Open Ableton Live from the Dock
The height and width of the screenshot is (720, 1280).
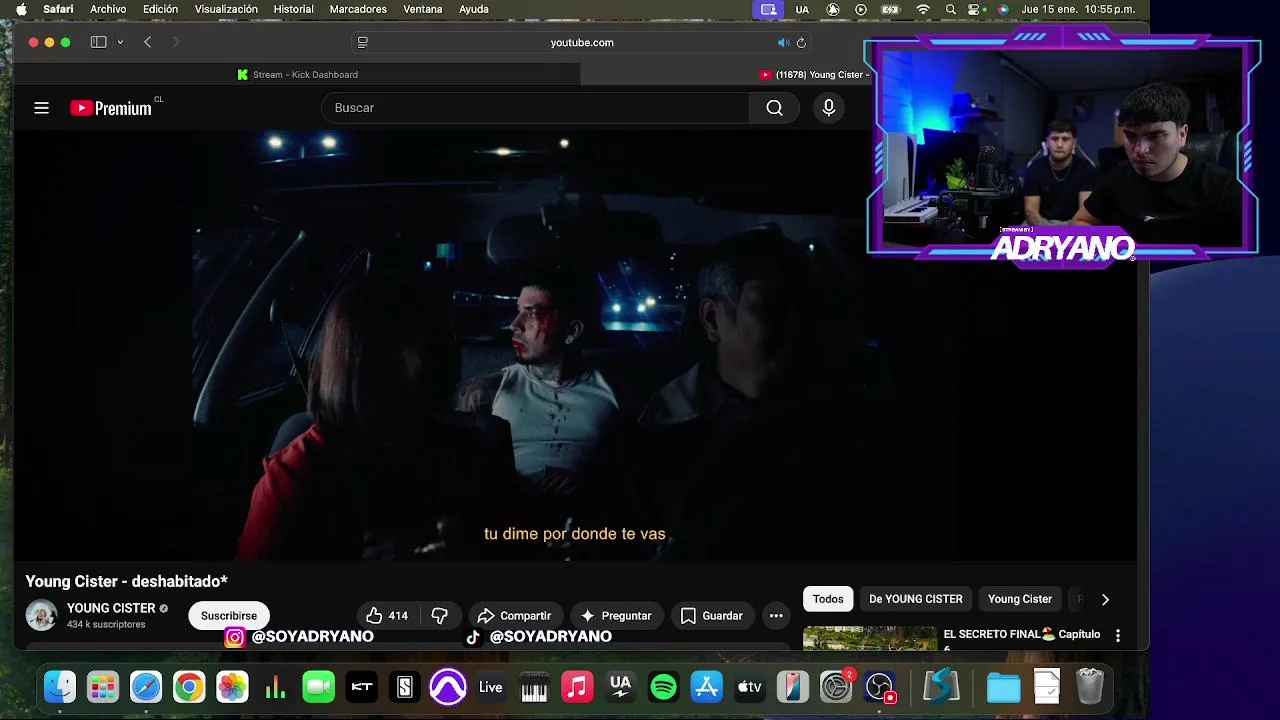click(491, 687)
